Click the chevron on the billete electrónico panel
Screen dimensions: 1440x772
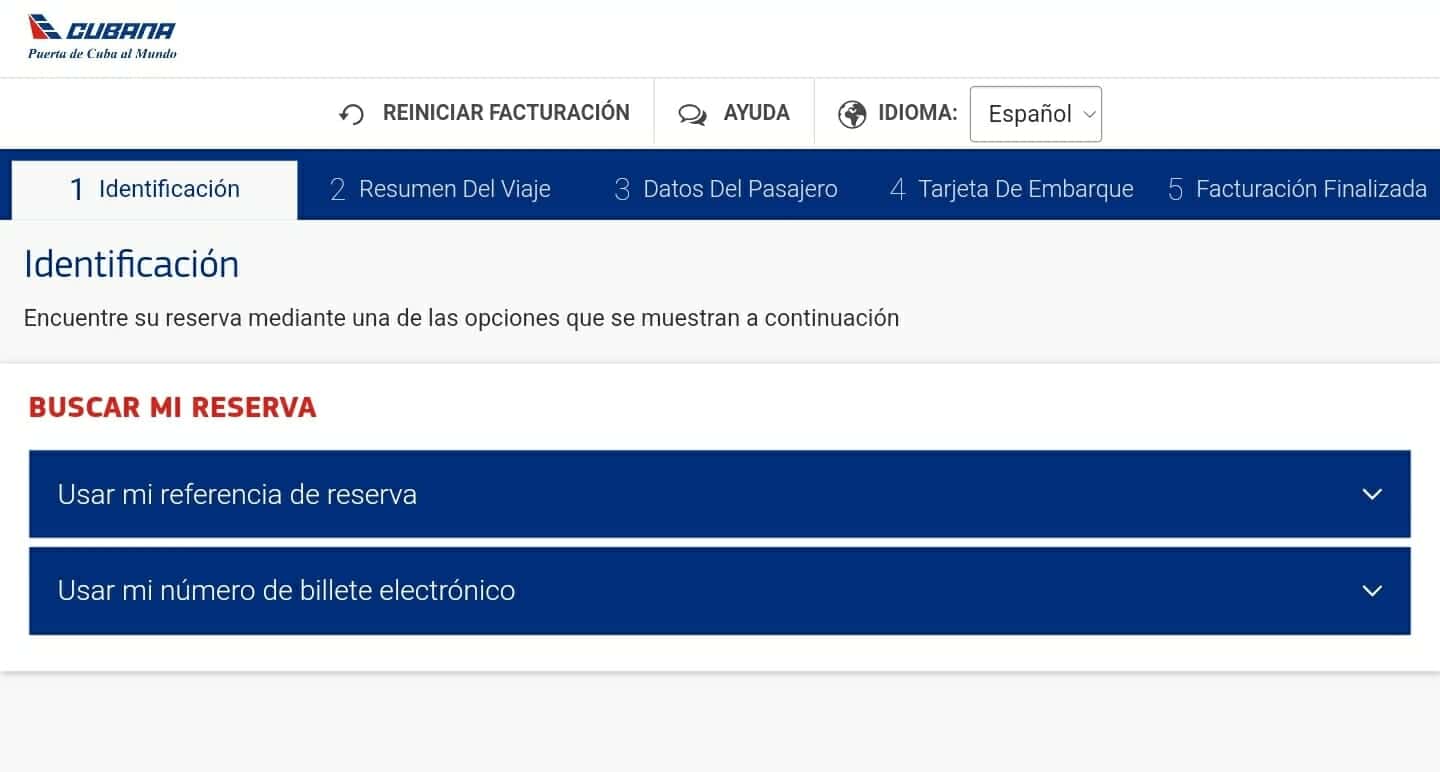coord(1372,591)
